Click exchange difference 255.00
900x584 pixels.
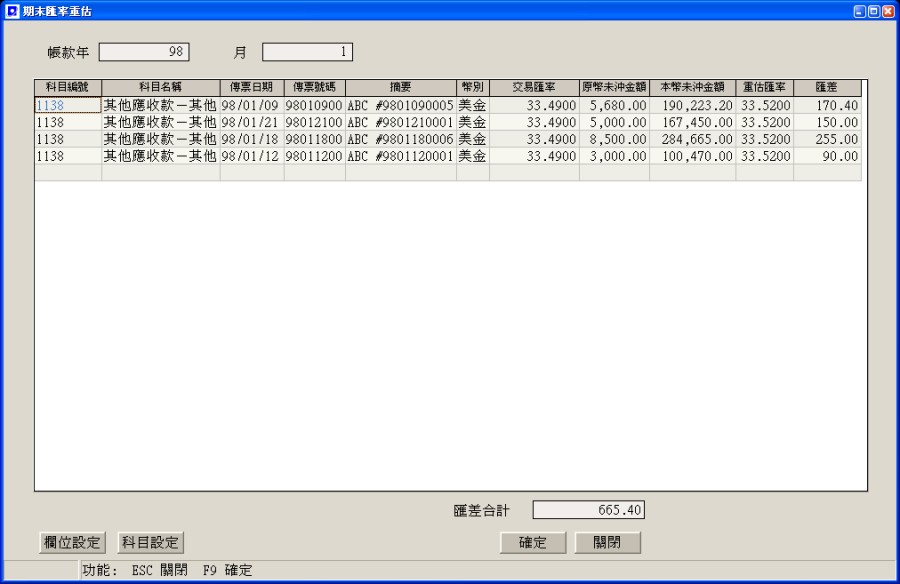[x=827, y=139]
